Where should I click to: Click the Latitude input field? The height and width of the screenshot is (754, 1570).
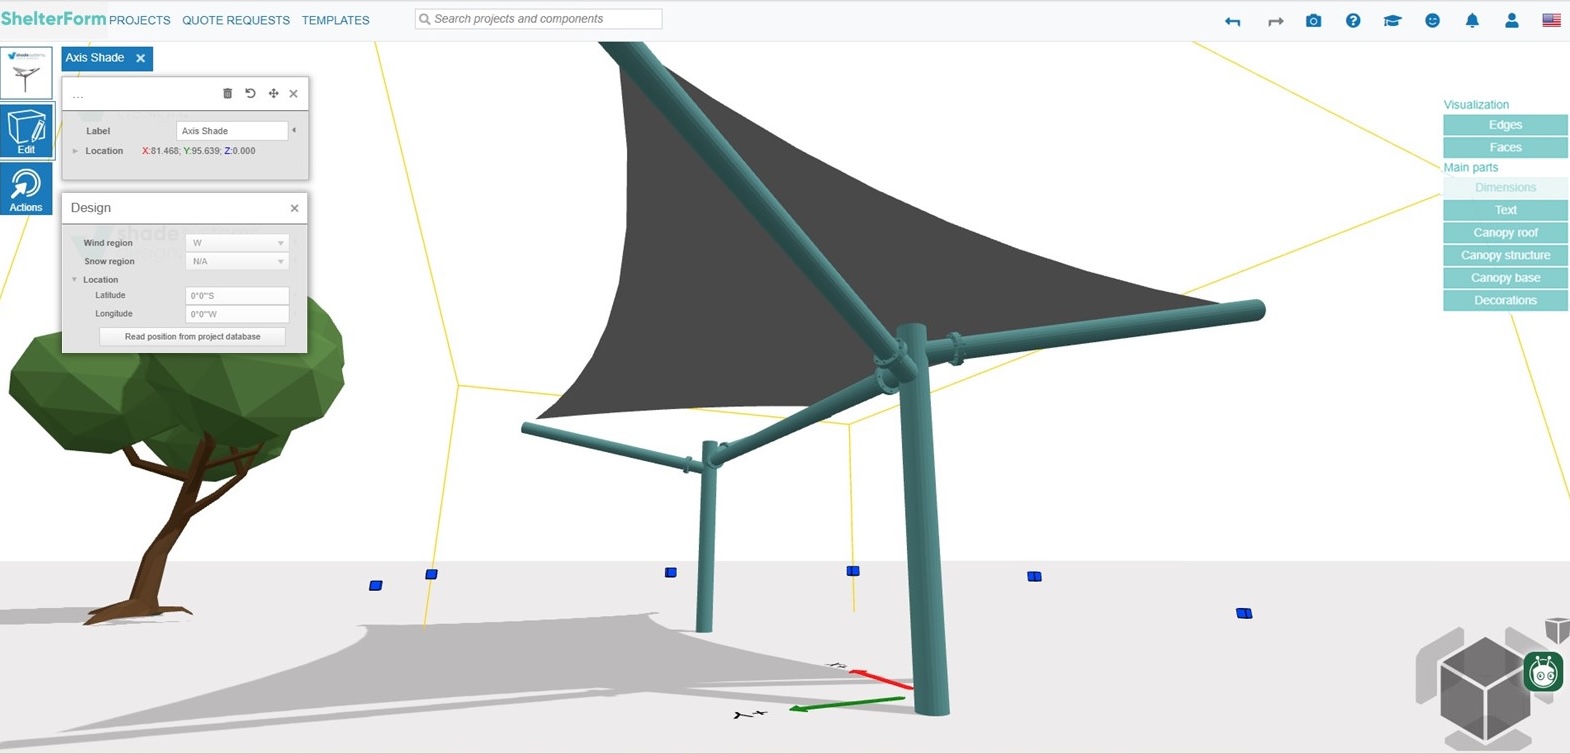pyautogui.click(x=237, y=296)
